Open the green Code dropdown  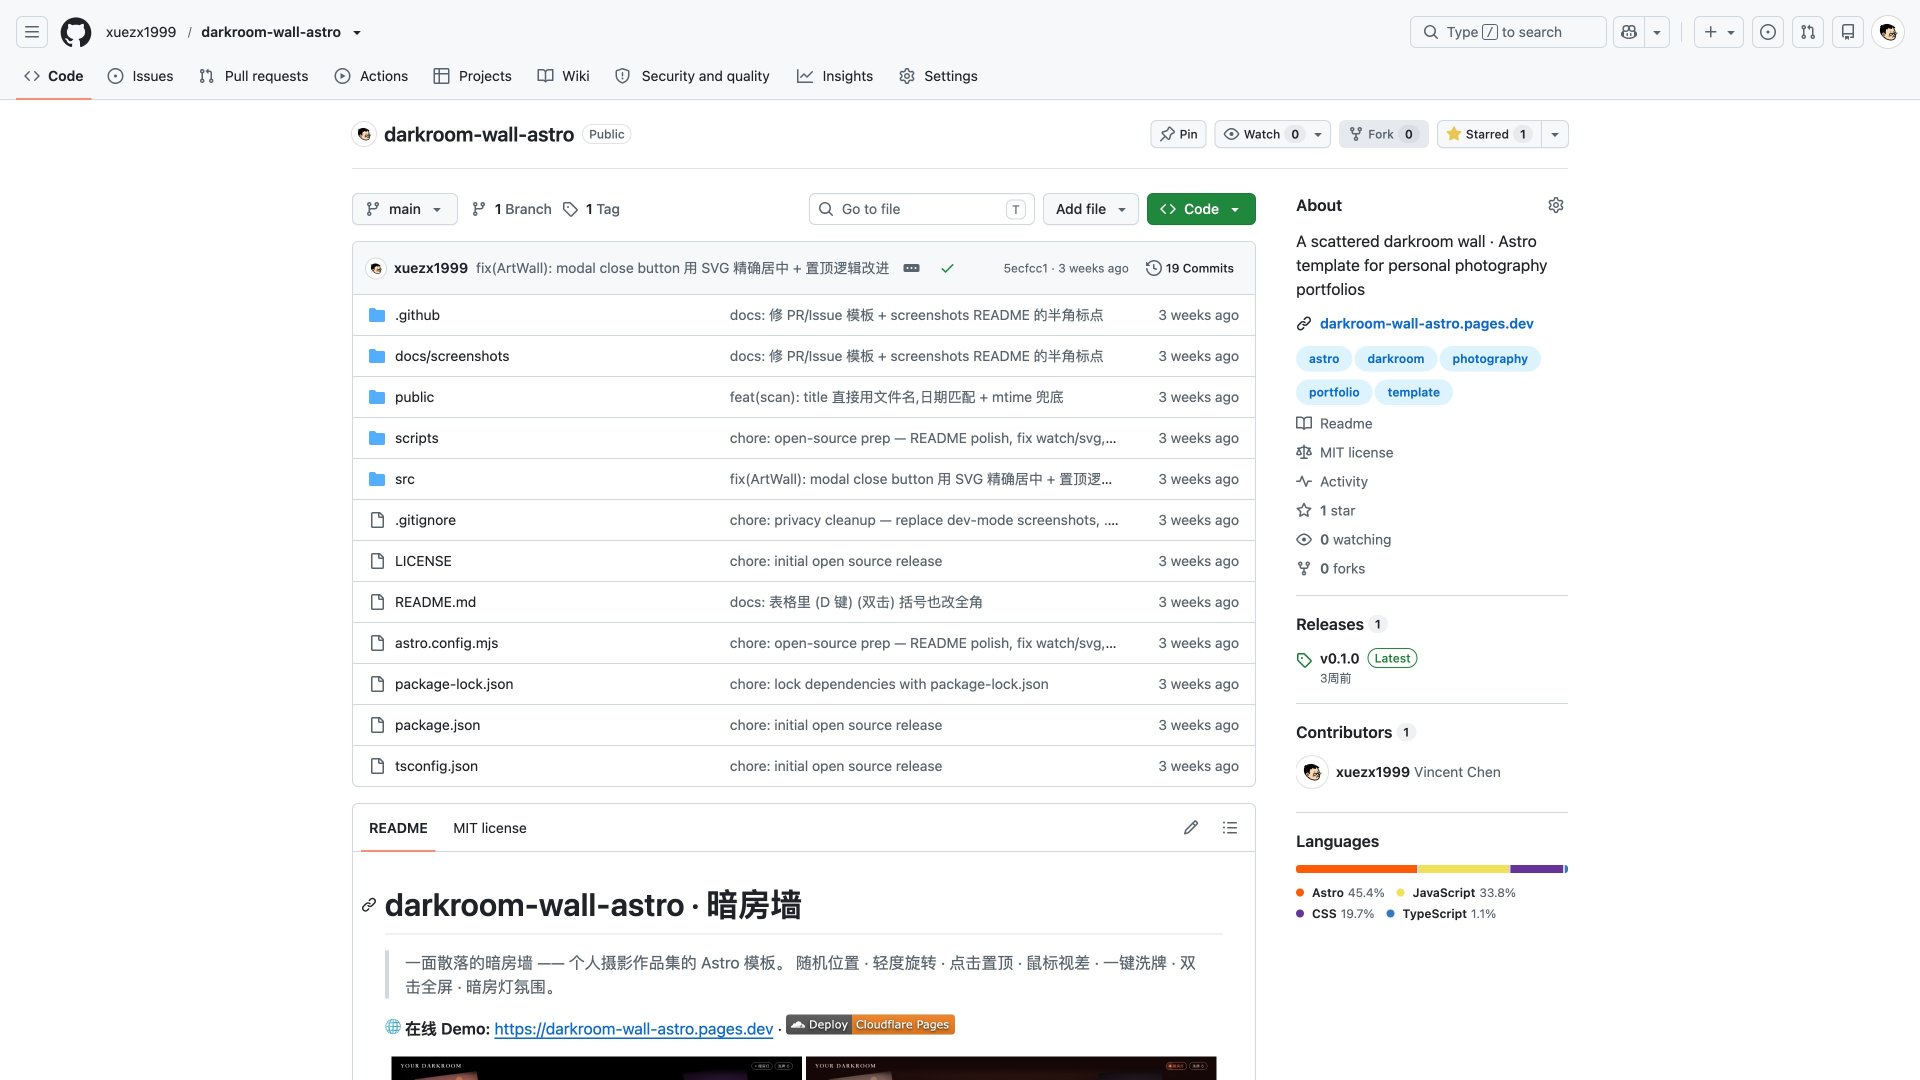point(1201,209)
